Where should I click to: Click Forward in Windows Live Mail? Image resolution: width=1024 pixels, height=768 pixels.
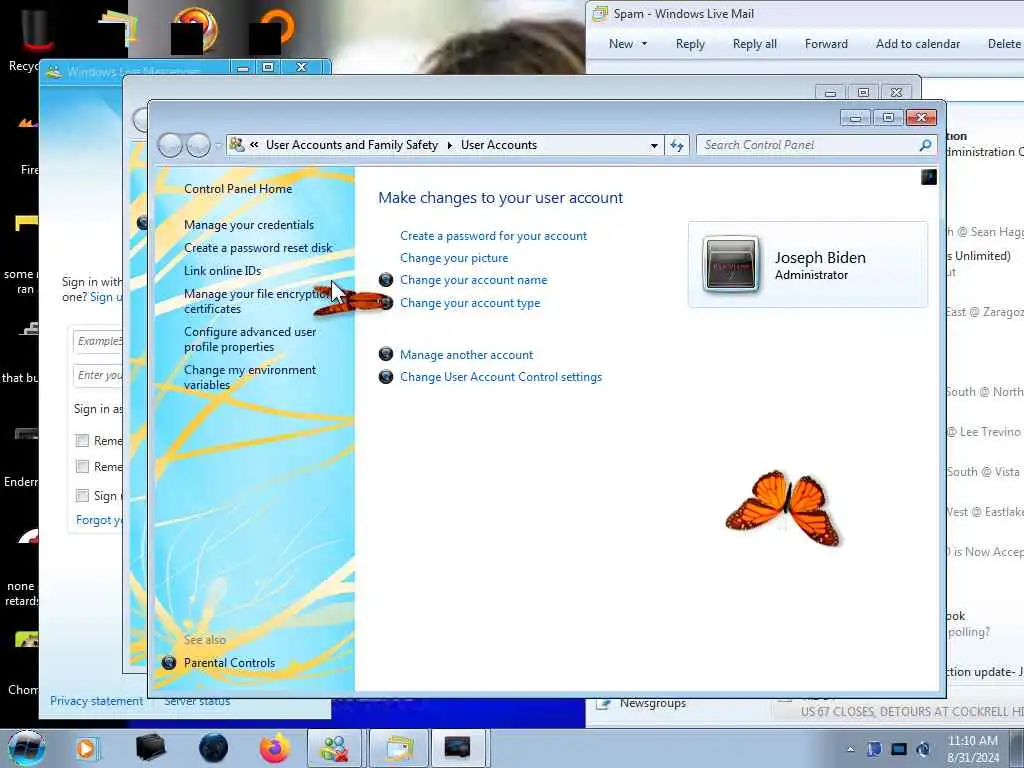pos(826,44)
